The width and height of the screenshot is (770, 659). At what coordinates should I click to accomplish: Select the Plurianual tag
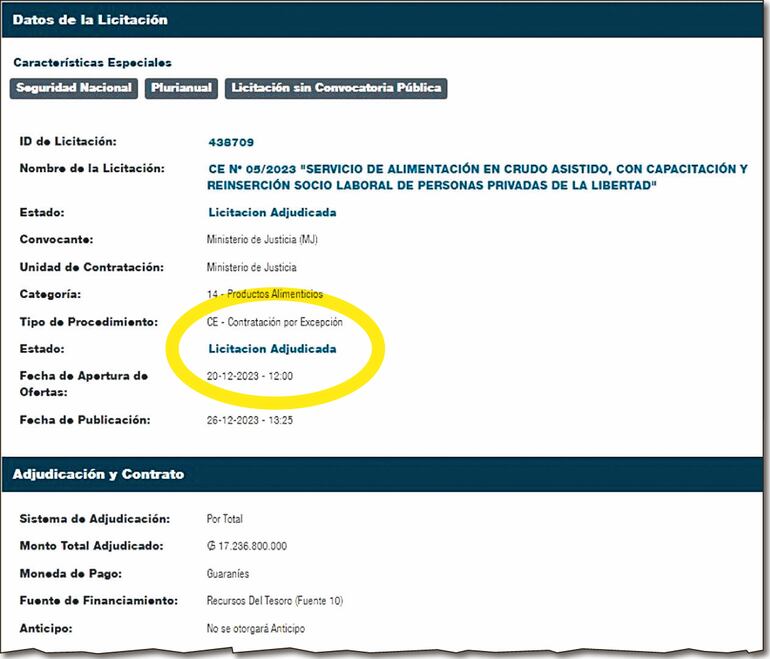tap(181, 88)
